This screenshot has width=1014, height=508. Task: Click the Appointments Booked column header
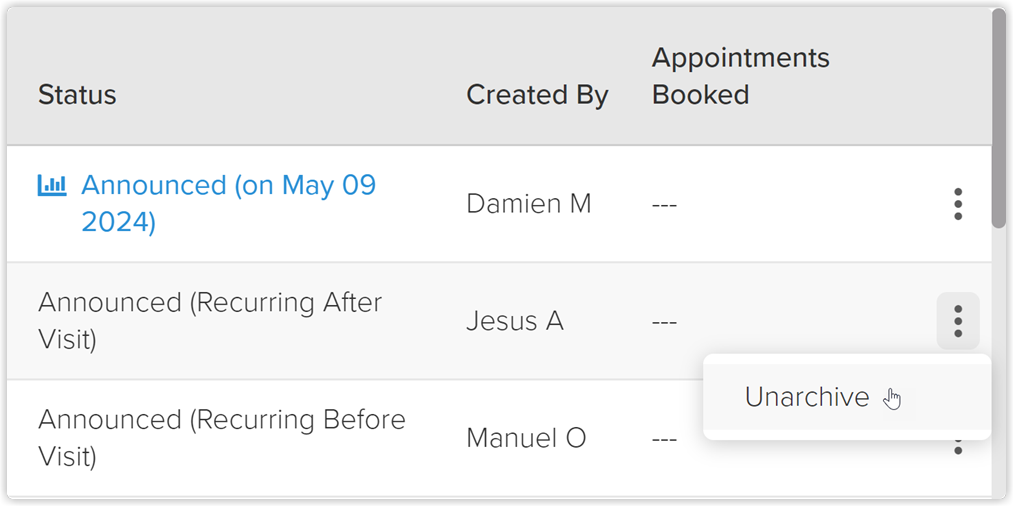740,76
